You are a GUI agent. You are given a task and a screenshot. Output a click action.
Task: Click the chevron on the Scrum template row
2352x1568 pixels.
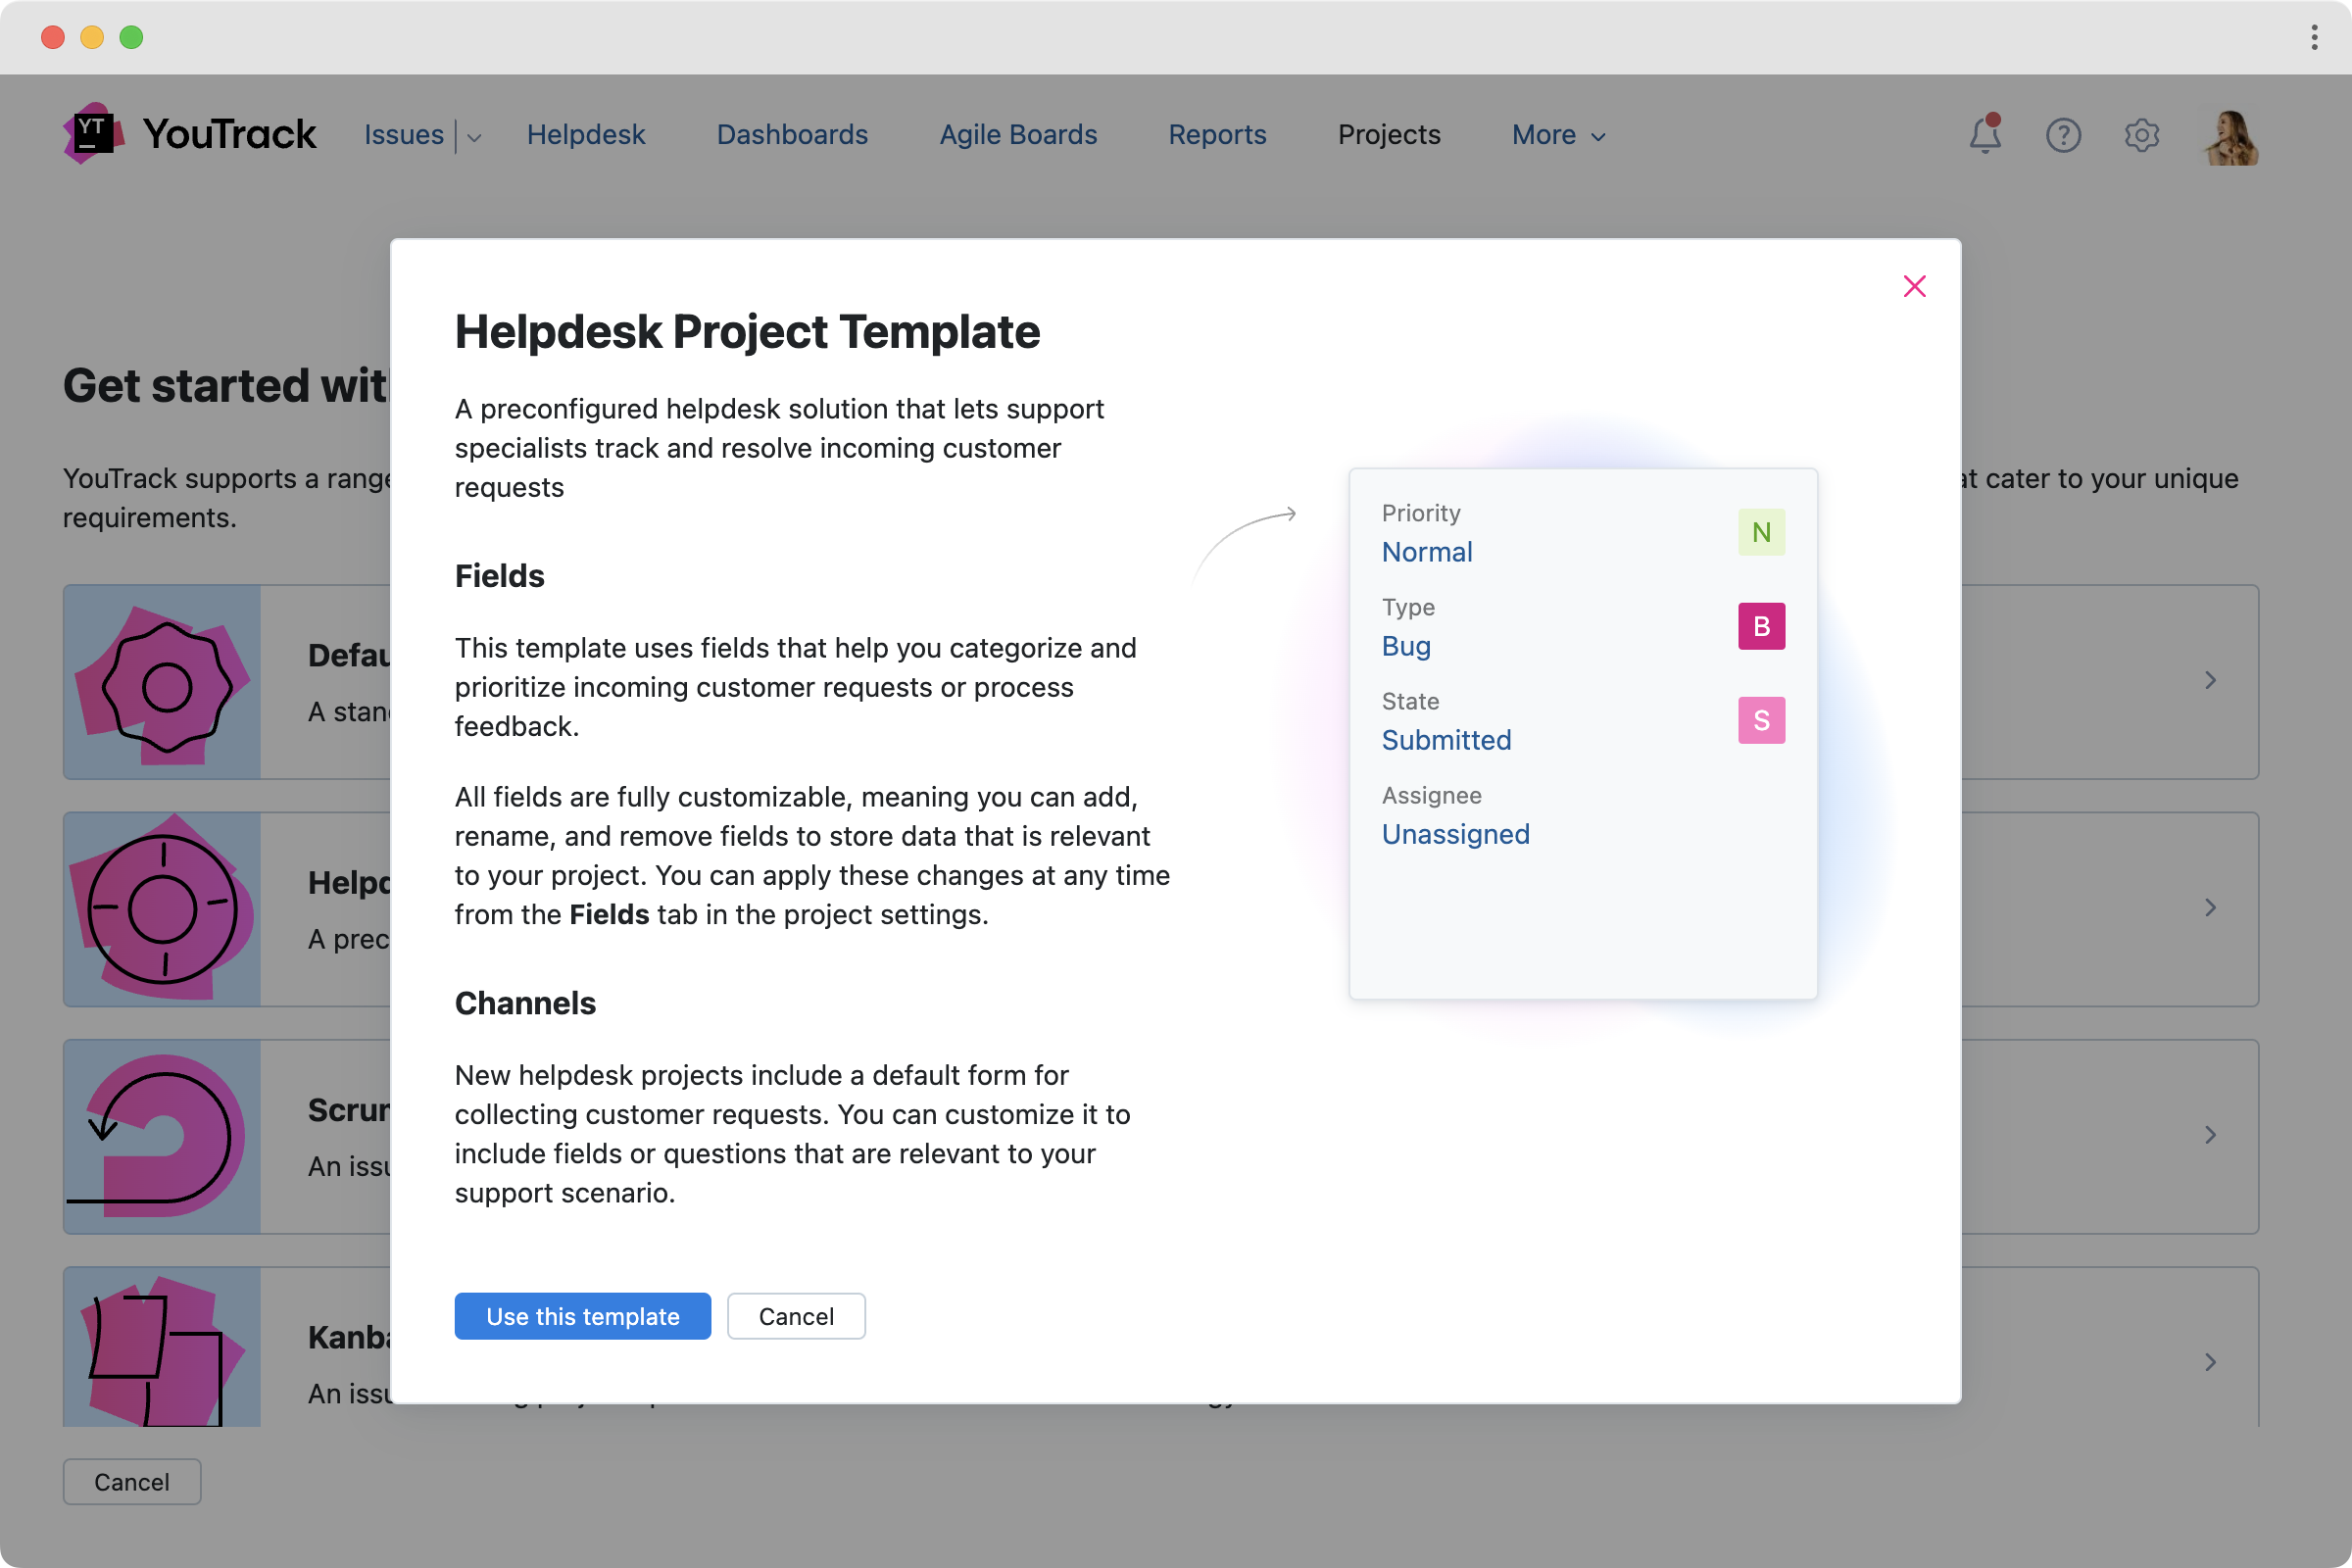(2210, 1135)
